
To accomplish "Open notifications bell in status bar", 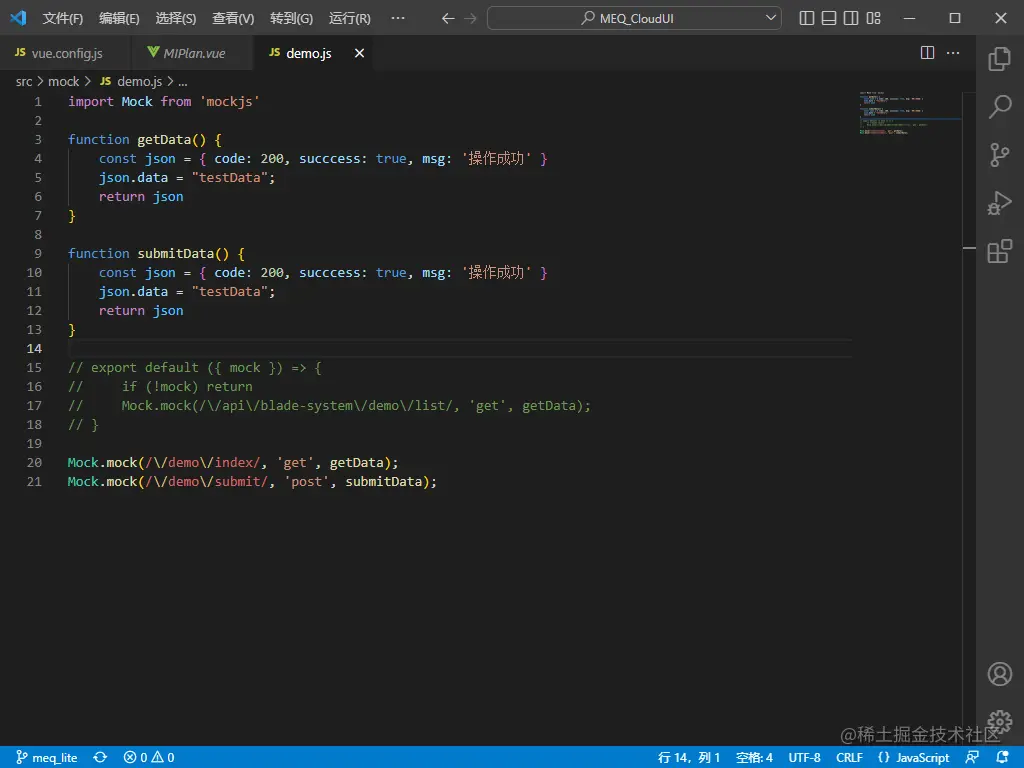I will [1002, 758].
